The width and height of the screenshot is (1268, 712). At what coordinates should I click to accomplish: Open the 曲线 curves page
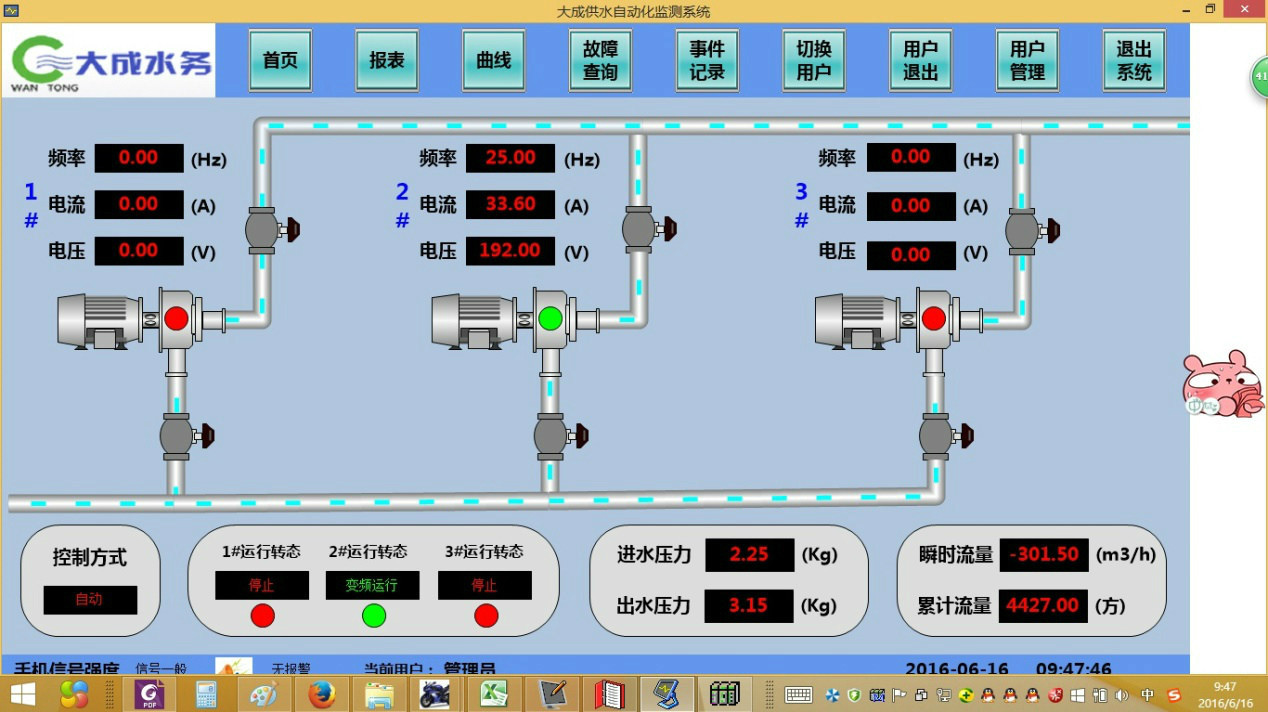pyautogui.click(x=494, y=60)
